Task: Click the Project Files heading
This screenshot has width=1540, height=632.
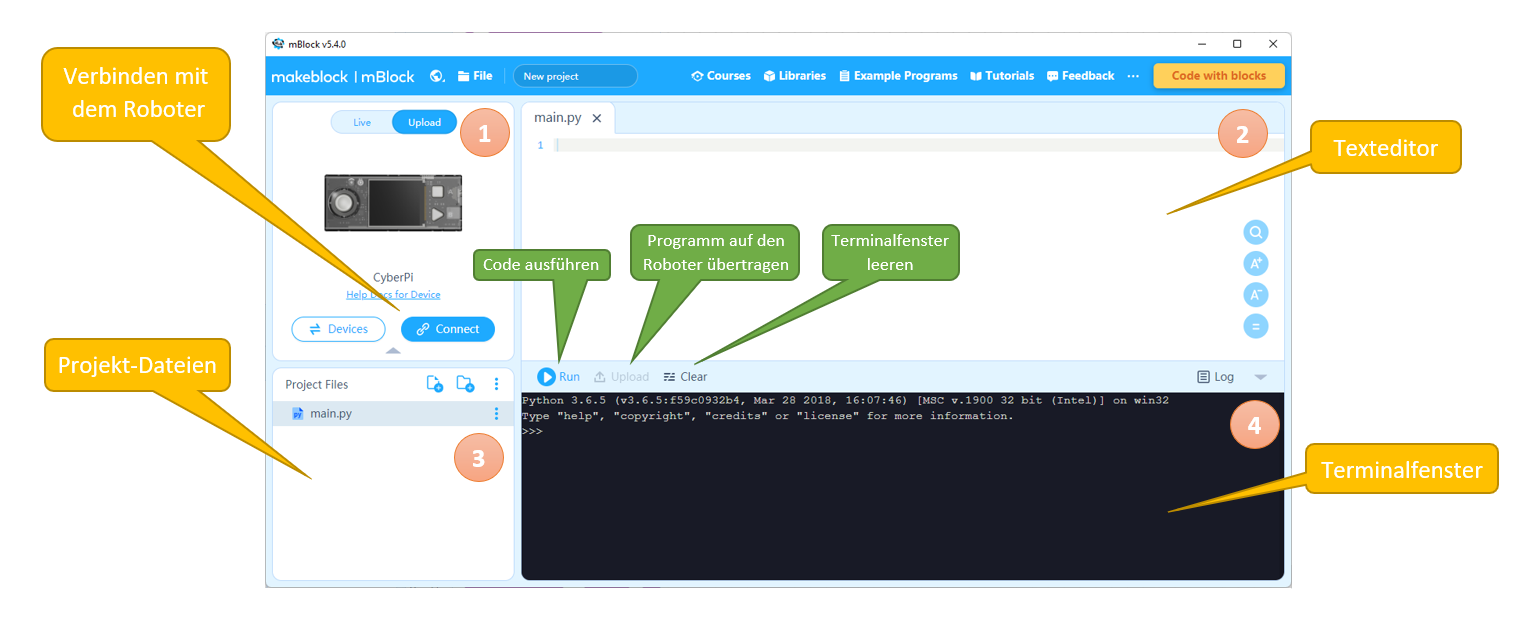Action: [x=316, y=384]
